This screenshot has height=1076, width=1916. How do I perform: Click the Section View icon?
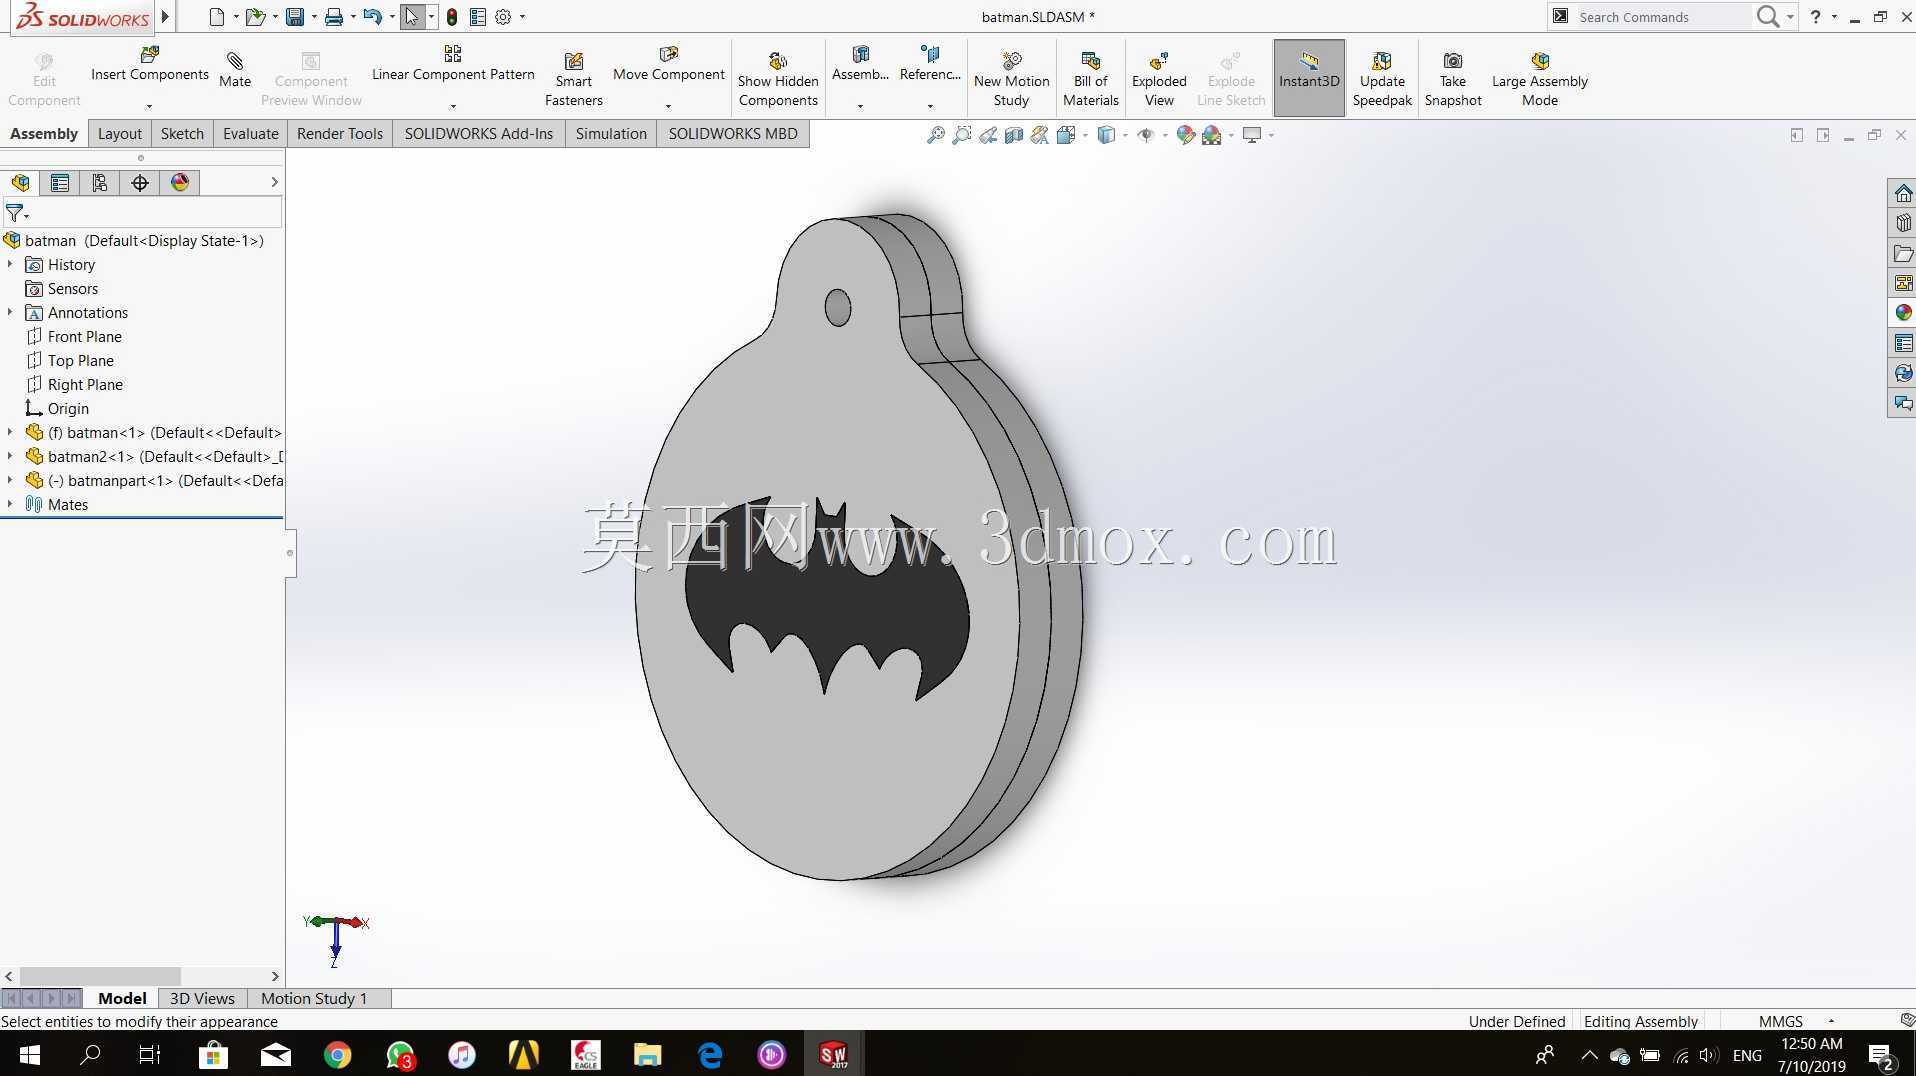(x=1014, y=135)
